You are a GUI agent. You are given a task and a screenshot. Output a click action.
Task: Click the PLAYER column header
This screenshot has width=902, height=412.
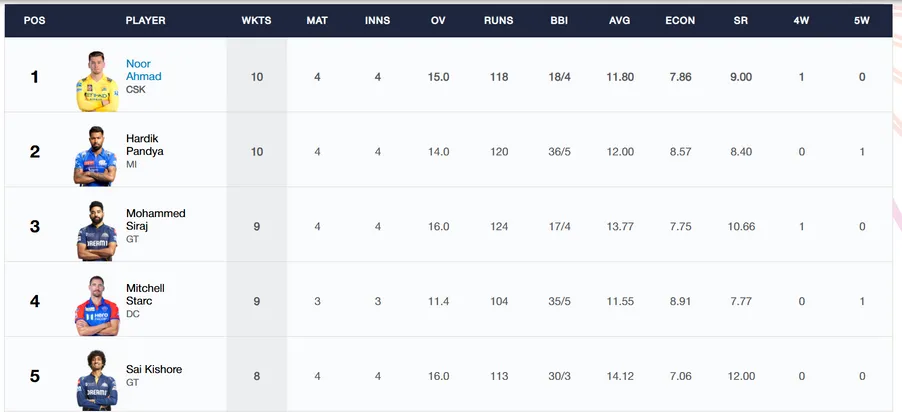coord(146,20)
